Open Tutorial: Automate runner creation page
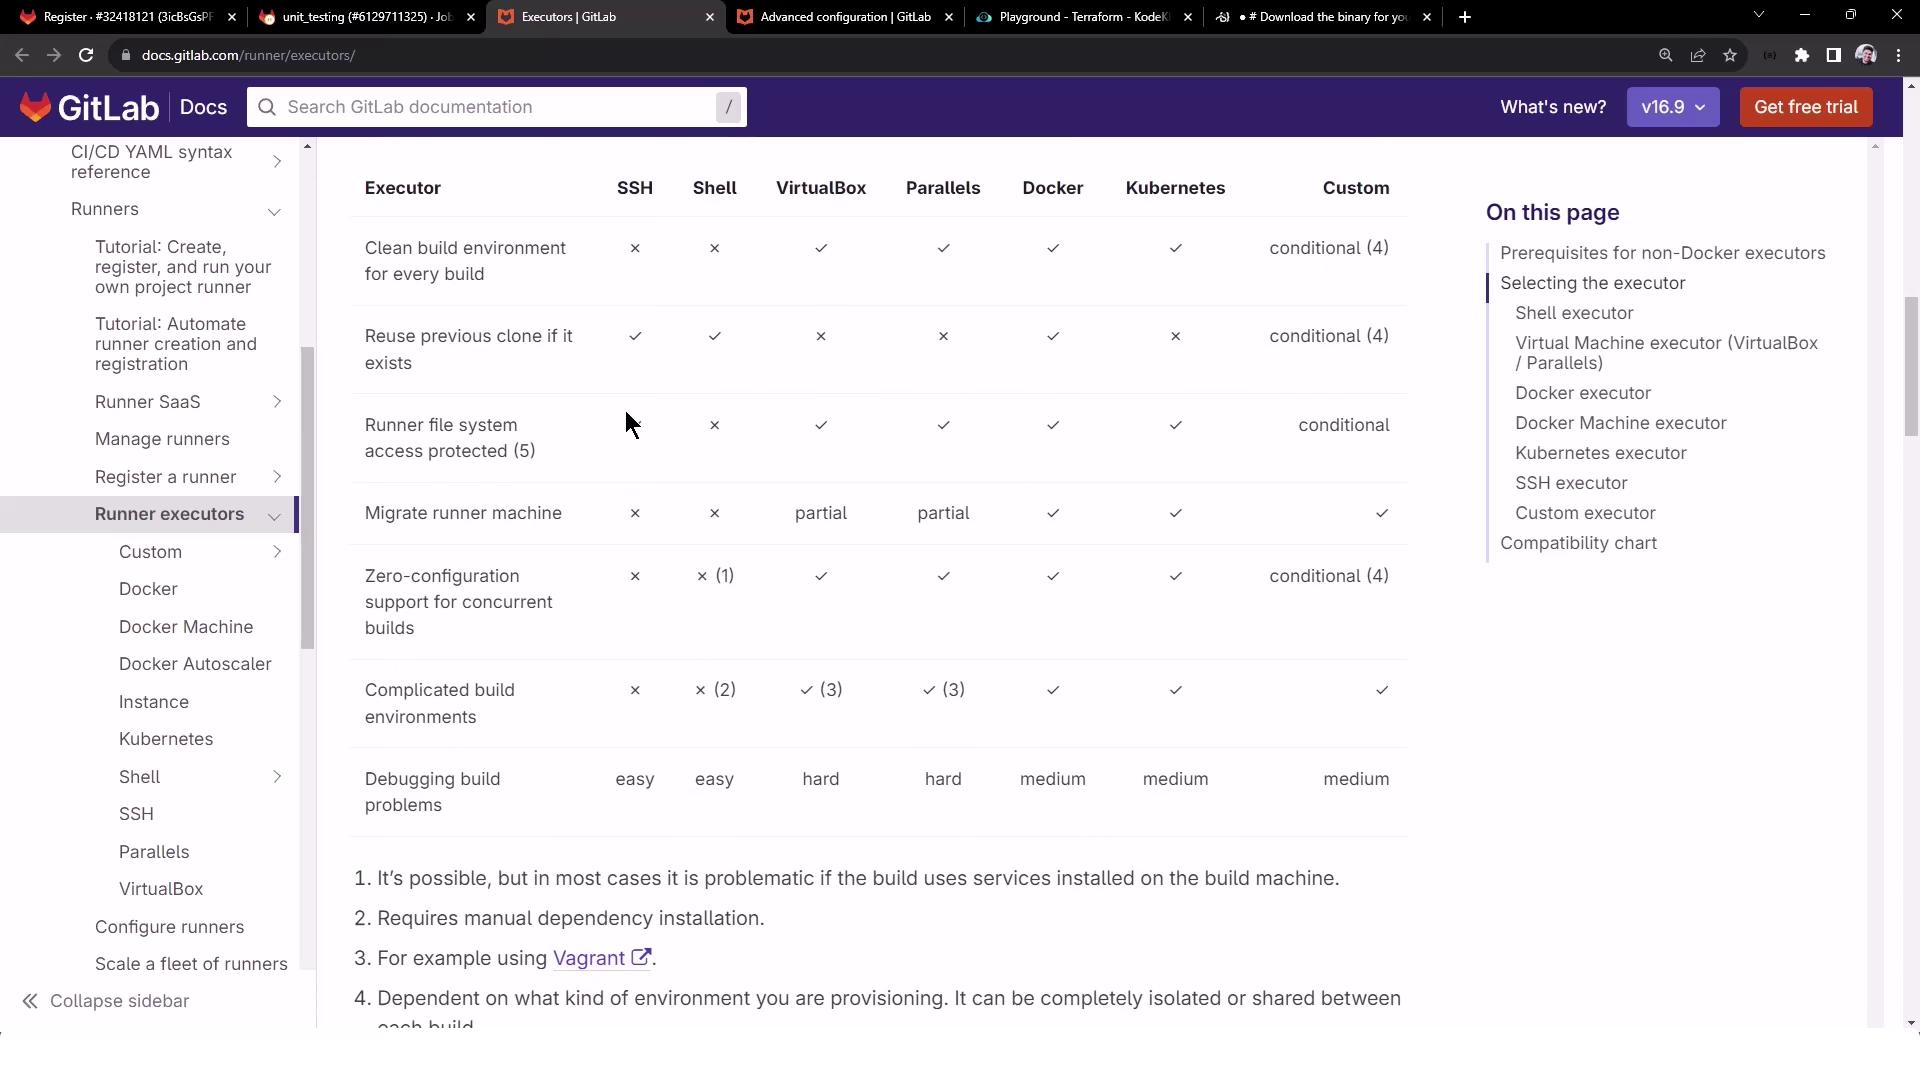Viewport: 1920px width, 1080px height. point(176,344)
